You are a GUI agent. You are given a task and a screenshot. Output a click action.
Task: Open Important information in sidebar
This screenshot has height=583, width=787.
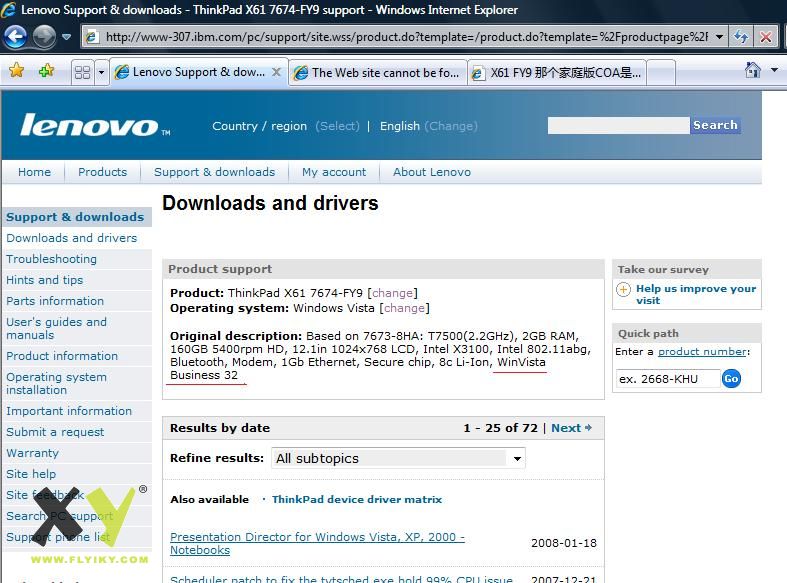coord(69,411)
